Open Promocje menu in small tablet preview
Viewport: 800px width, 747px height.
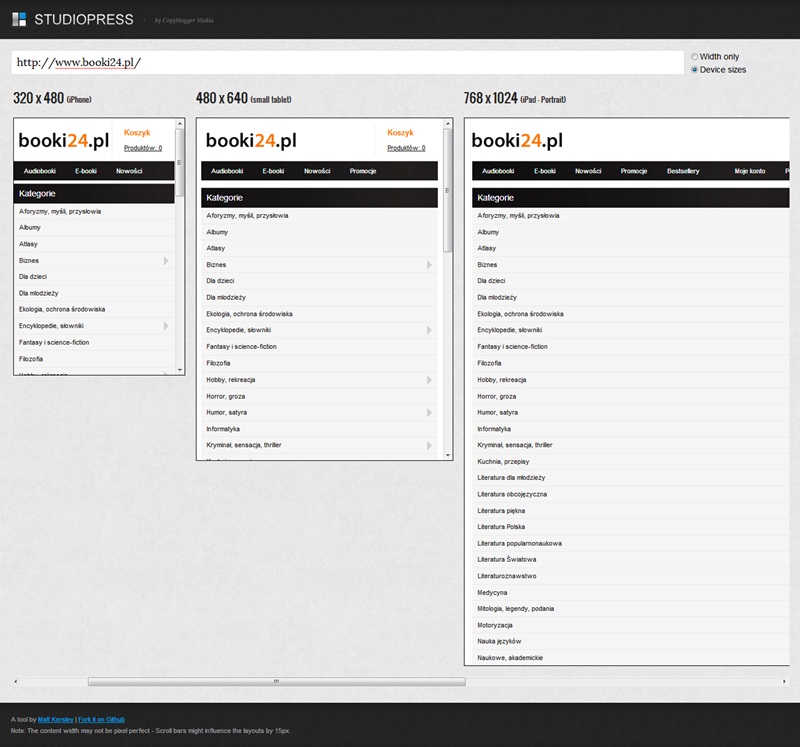(363, 171)
